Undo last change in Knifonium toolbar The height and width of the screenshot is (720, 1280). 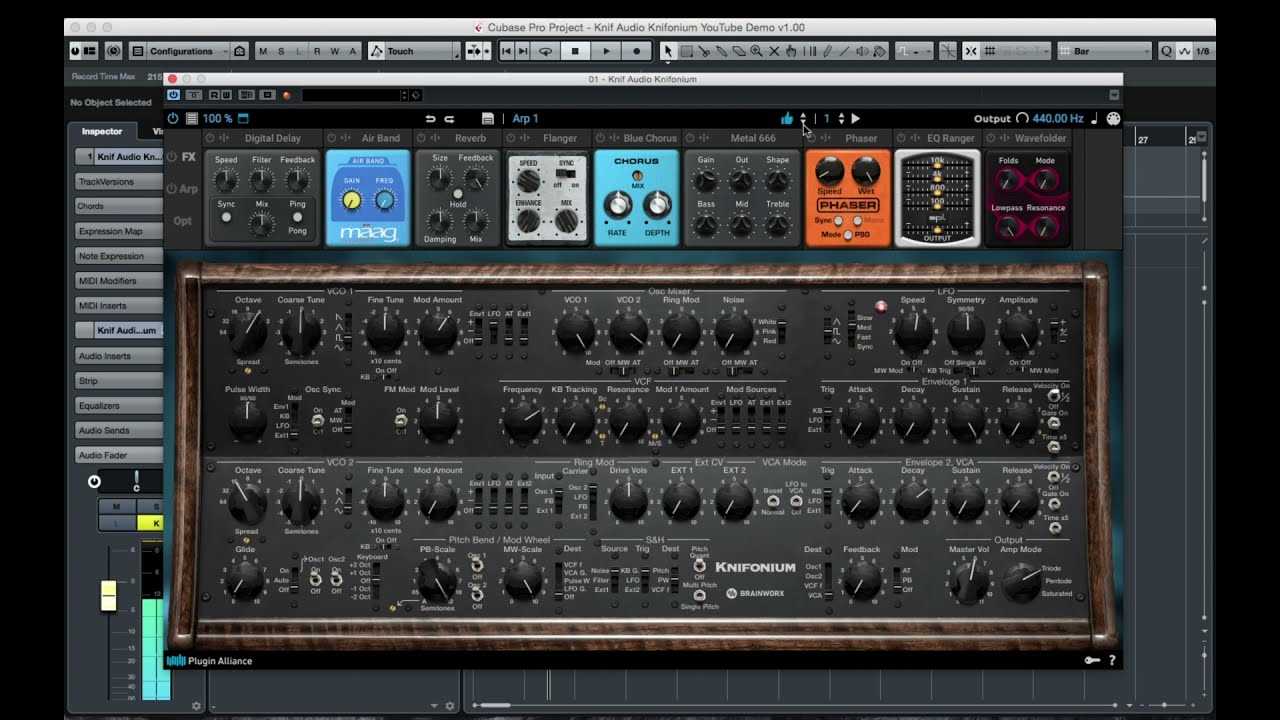(430, 118)
